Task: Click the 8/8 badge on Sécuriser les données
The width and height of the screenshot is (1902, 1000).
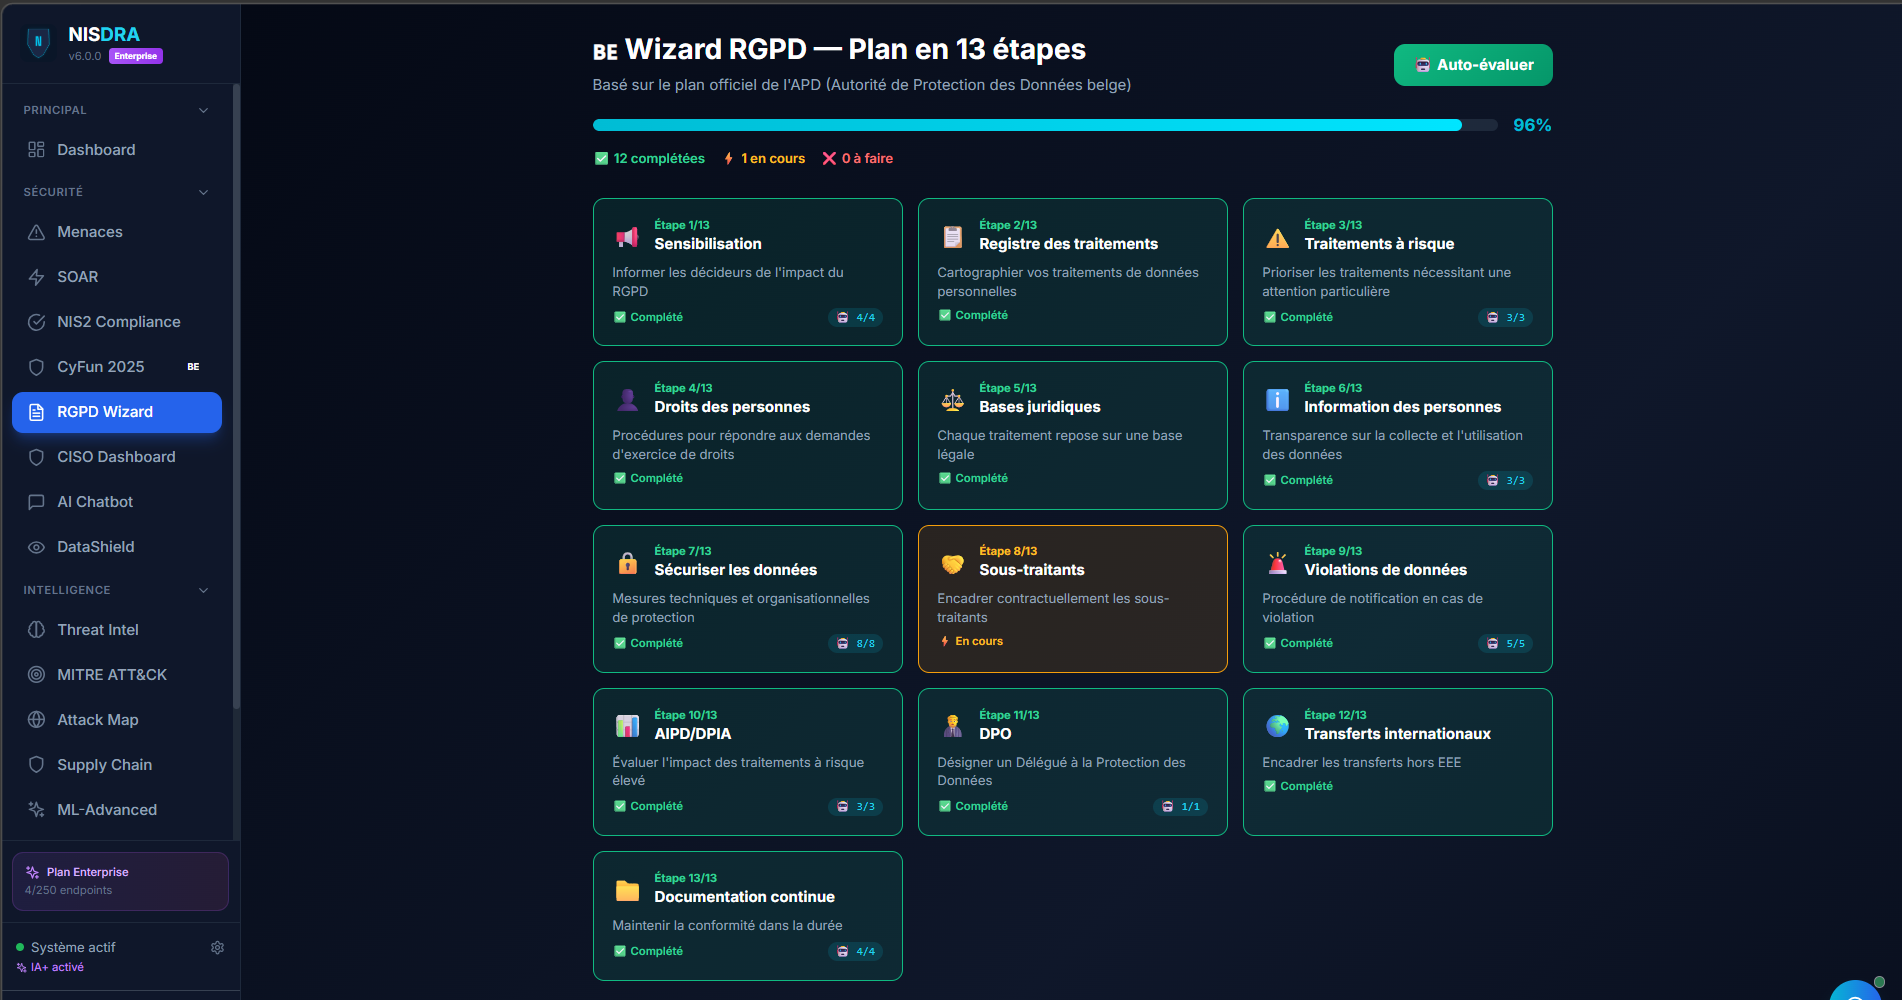Action: click(x=855, y=644)
